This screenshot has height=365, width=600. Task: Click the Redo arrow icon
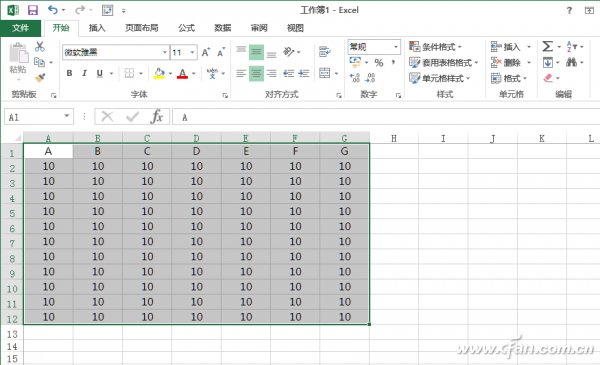(80, 10)
